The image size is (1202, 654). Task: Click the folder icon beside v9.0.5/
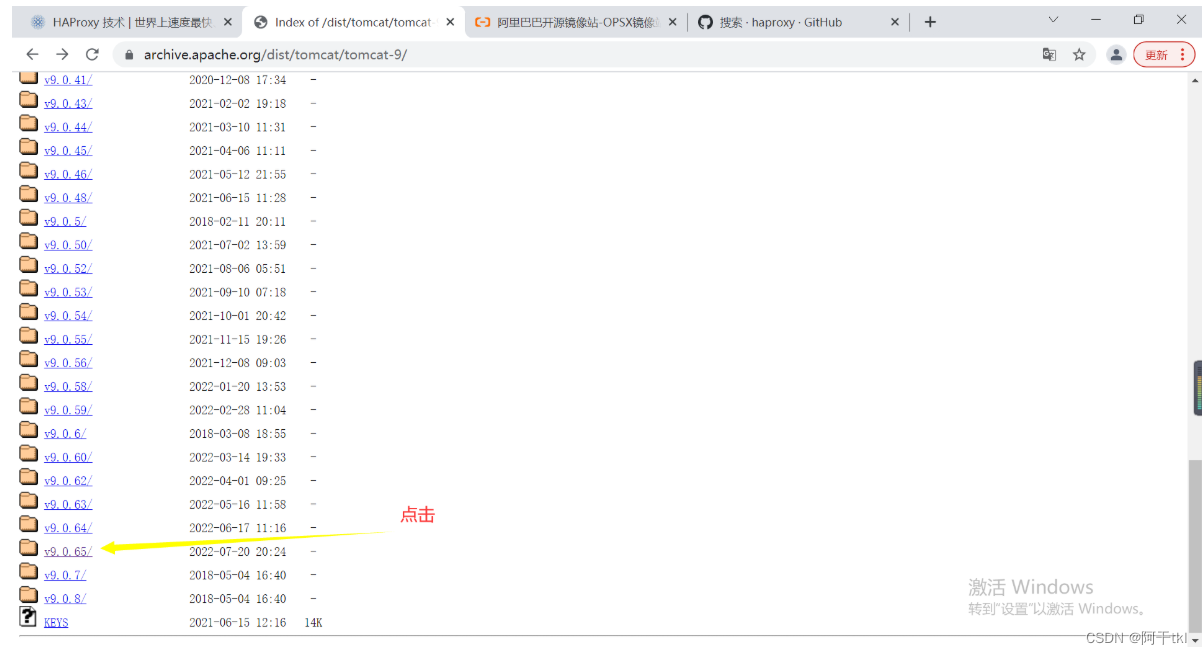click(28, 218)
